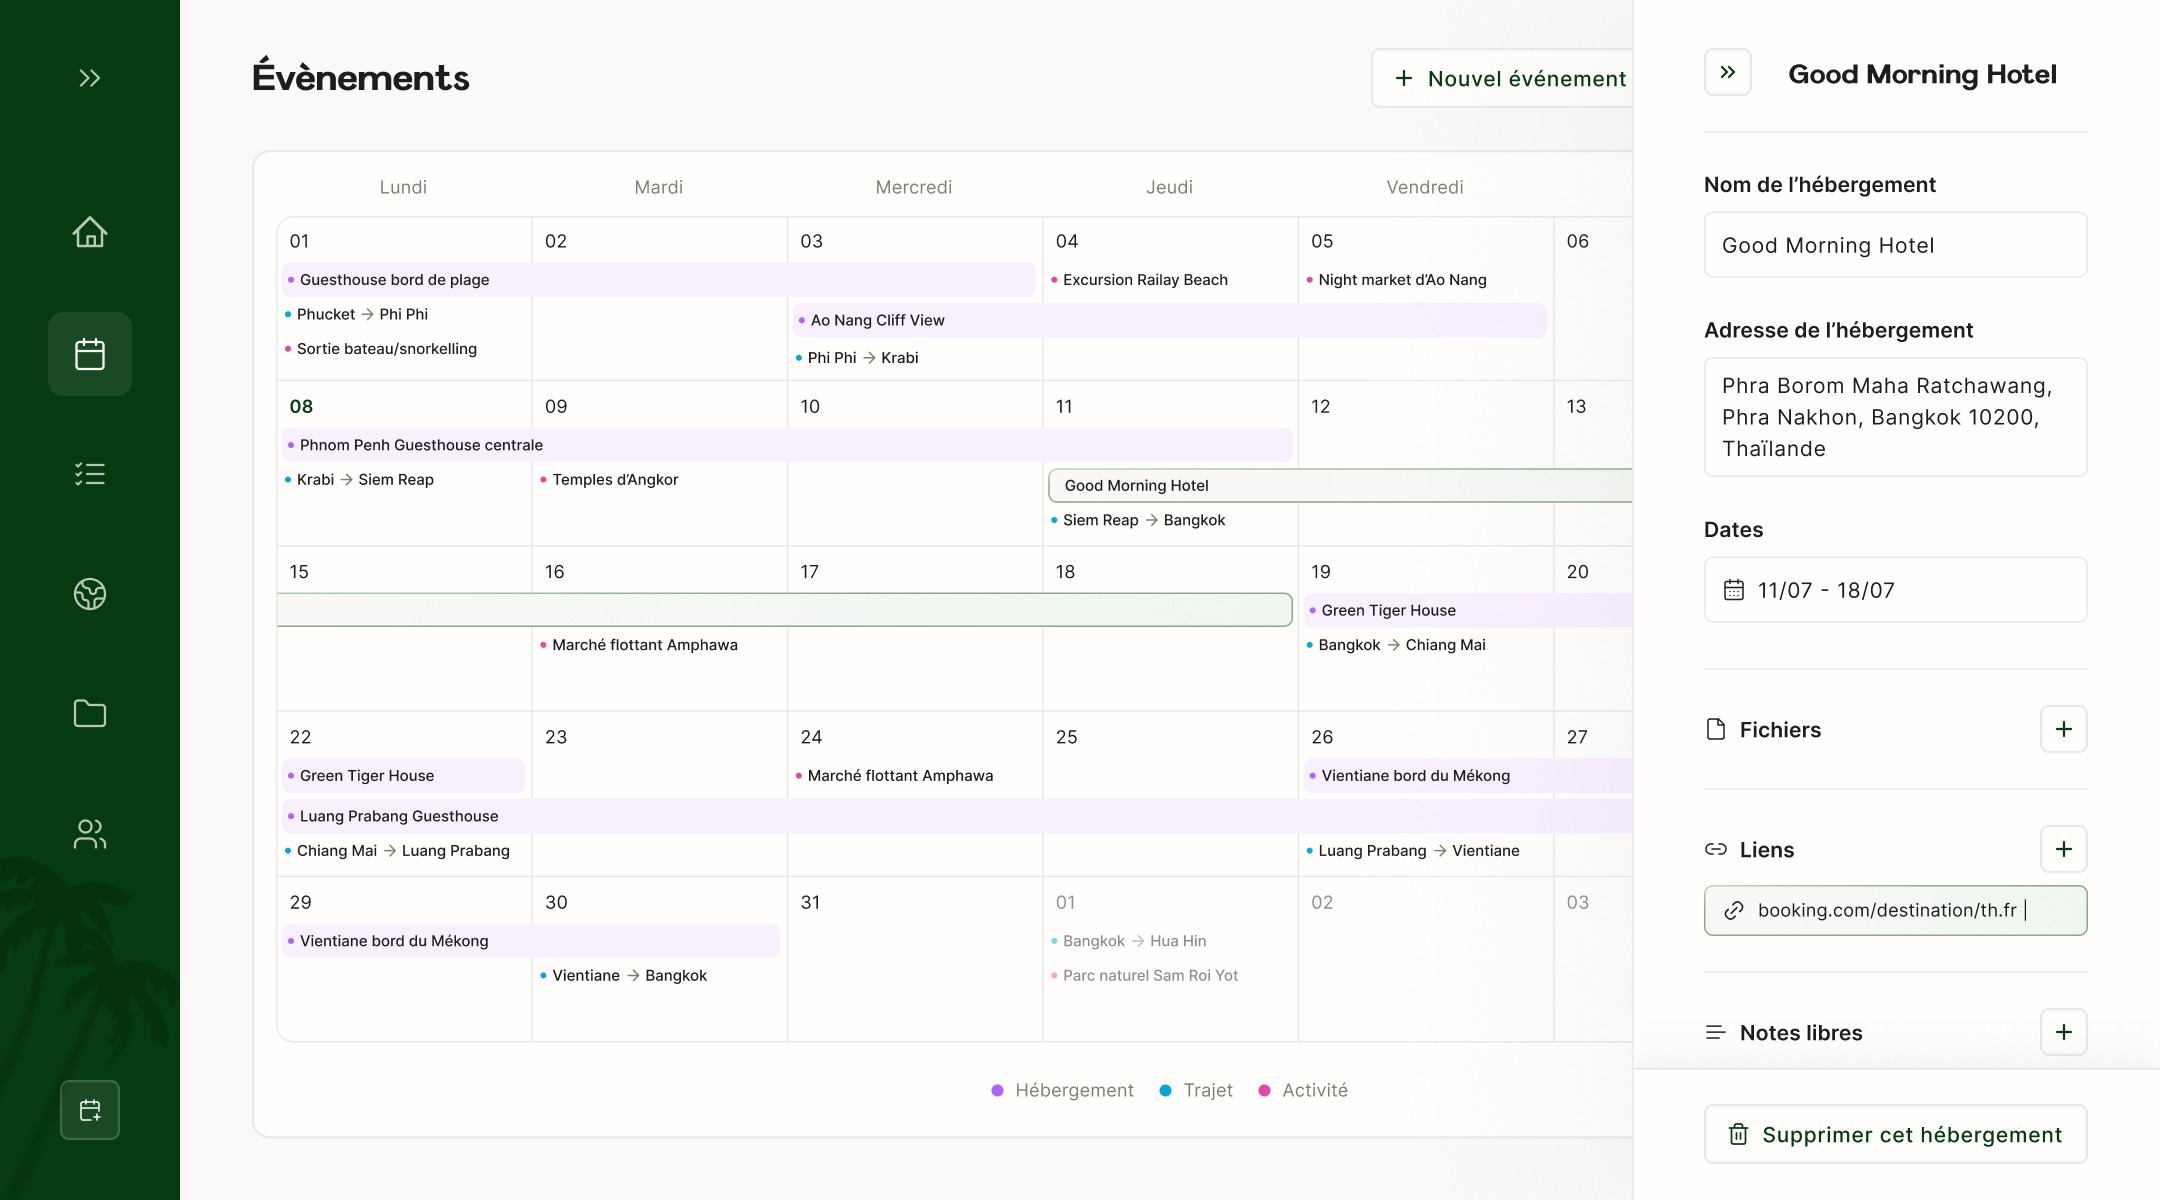
Task: Open the home page from sidebar
Action: pos(90,232)
